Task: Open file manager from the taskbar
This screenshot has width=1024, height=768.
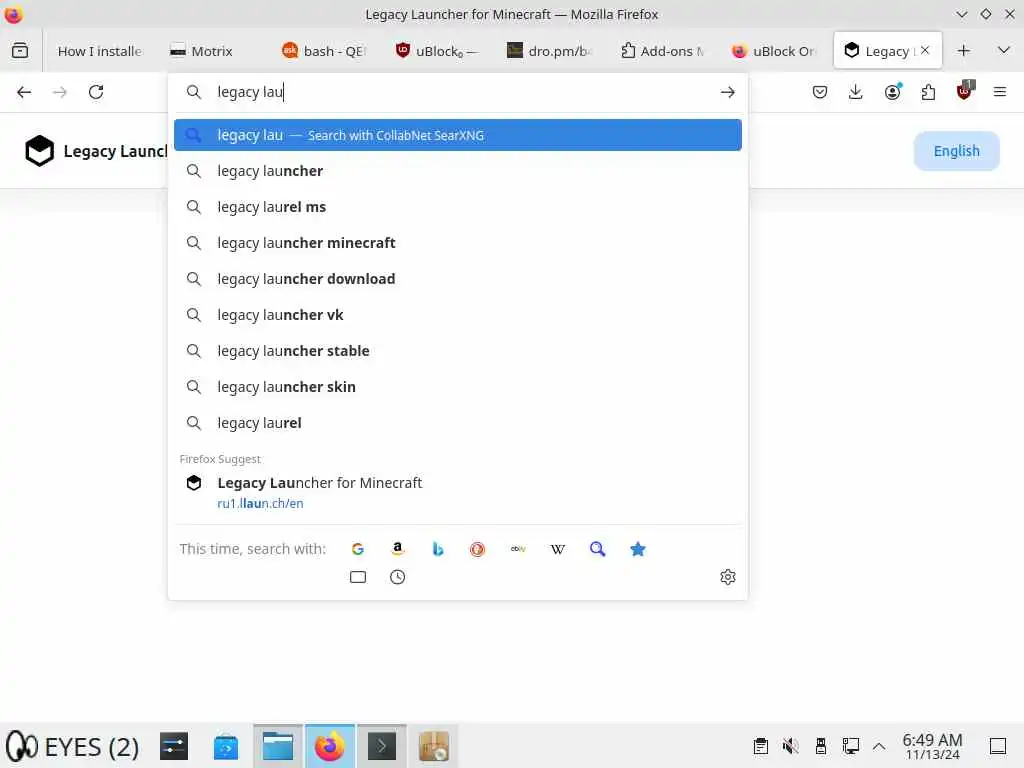Action: [278, 746]
